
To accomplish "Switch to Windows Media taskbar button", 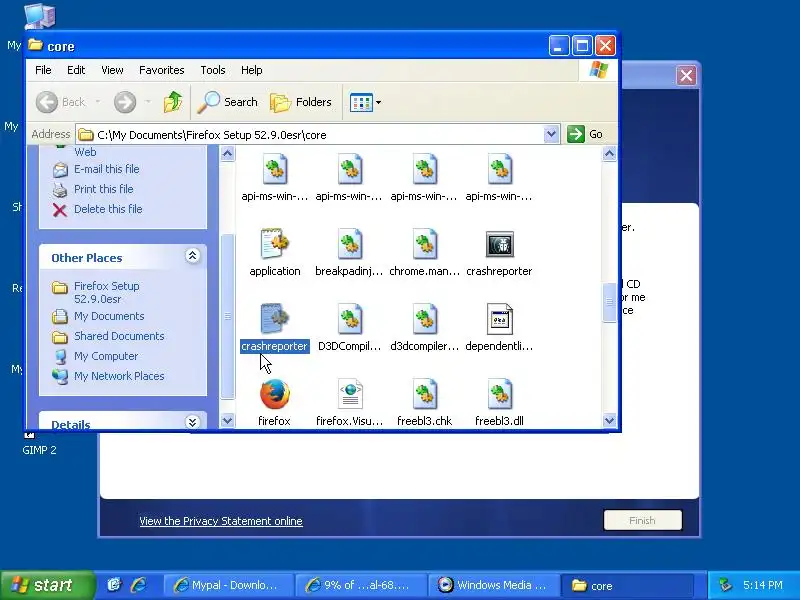I will click(494, 585).
